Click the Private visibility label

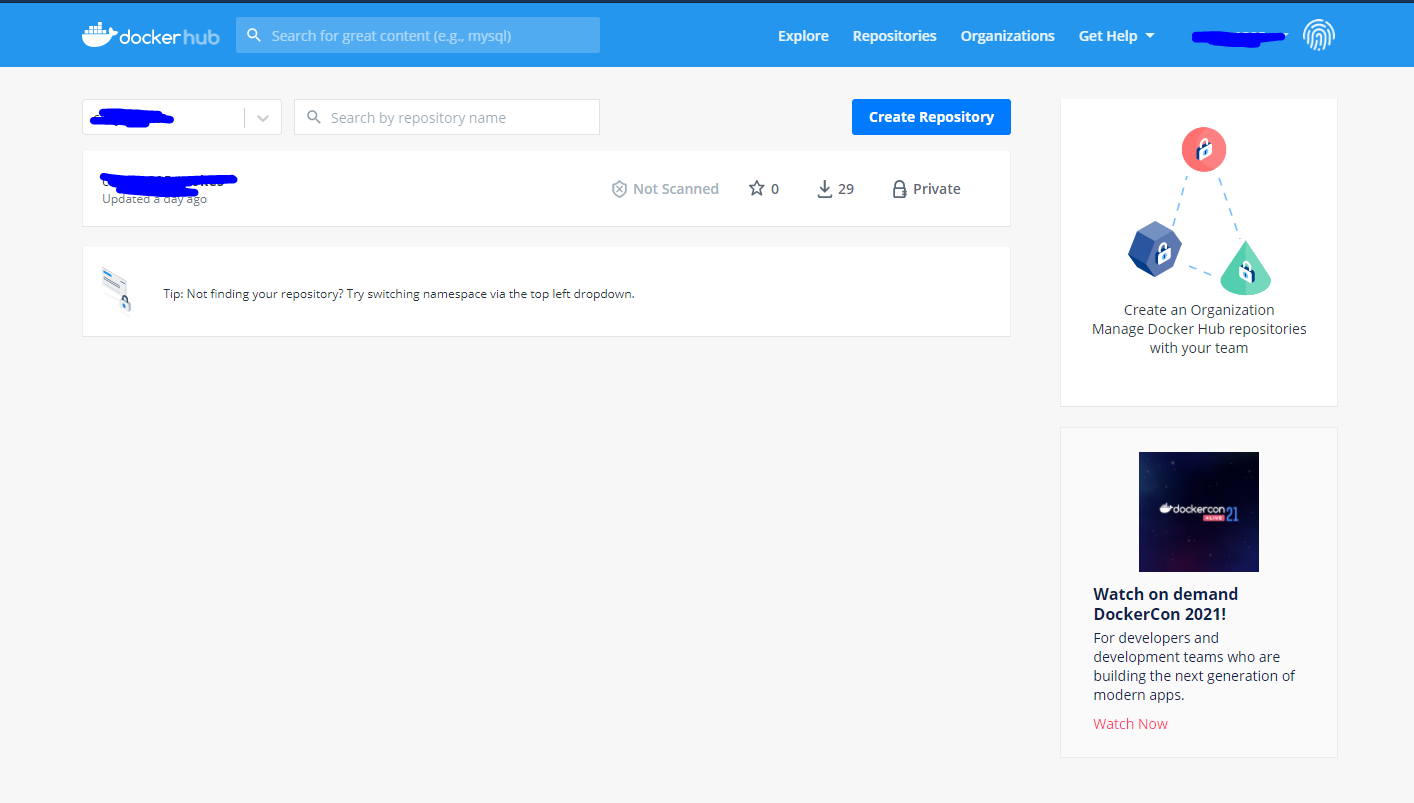tap(936, 189)
